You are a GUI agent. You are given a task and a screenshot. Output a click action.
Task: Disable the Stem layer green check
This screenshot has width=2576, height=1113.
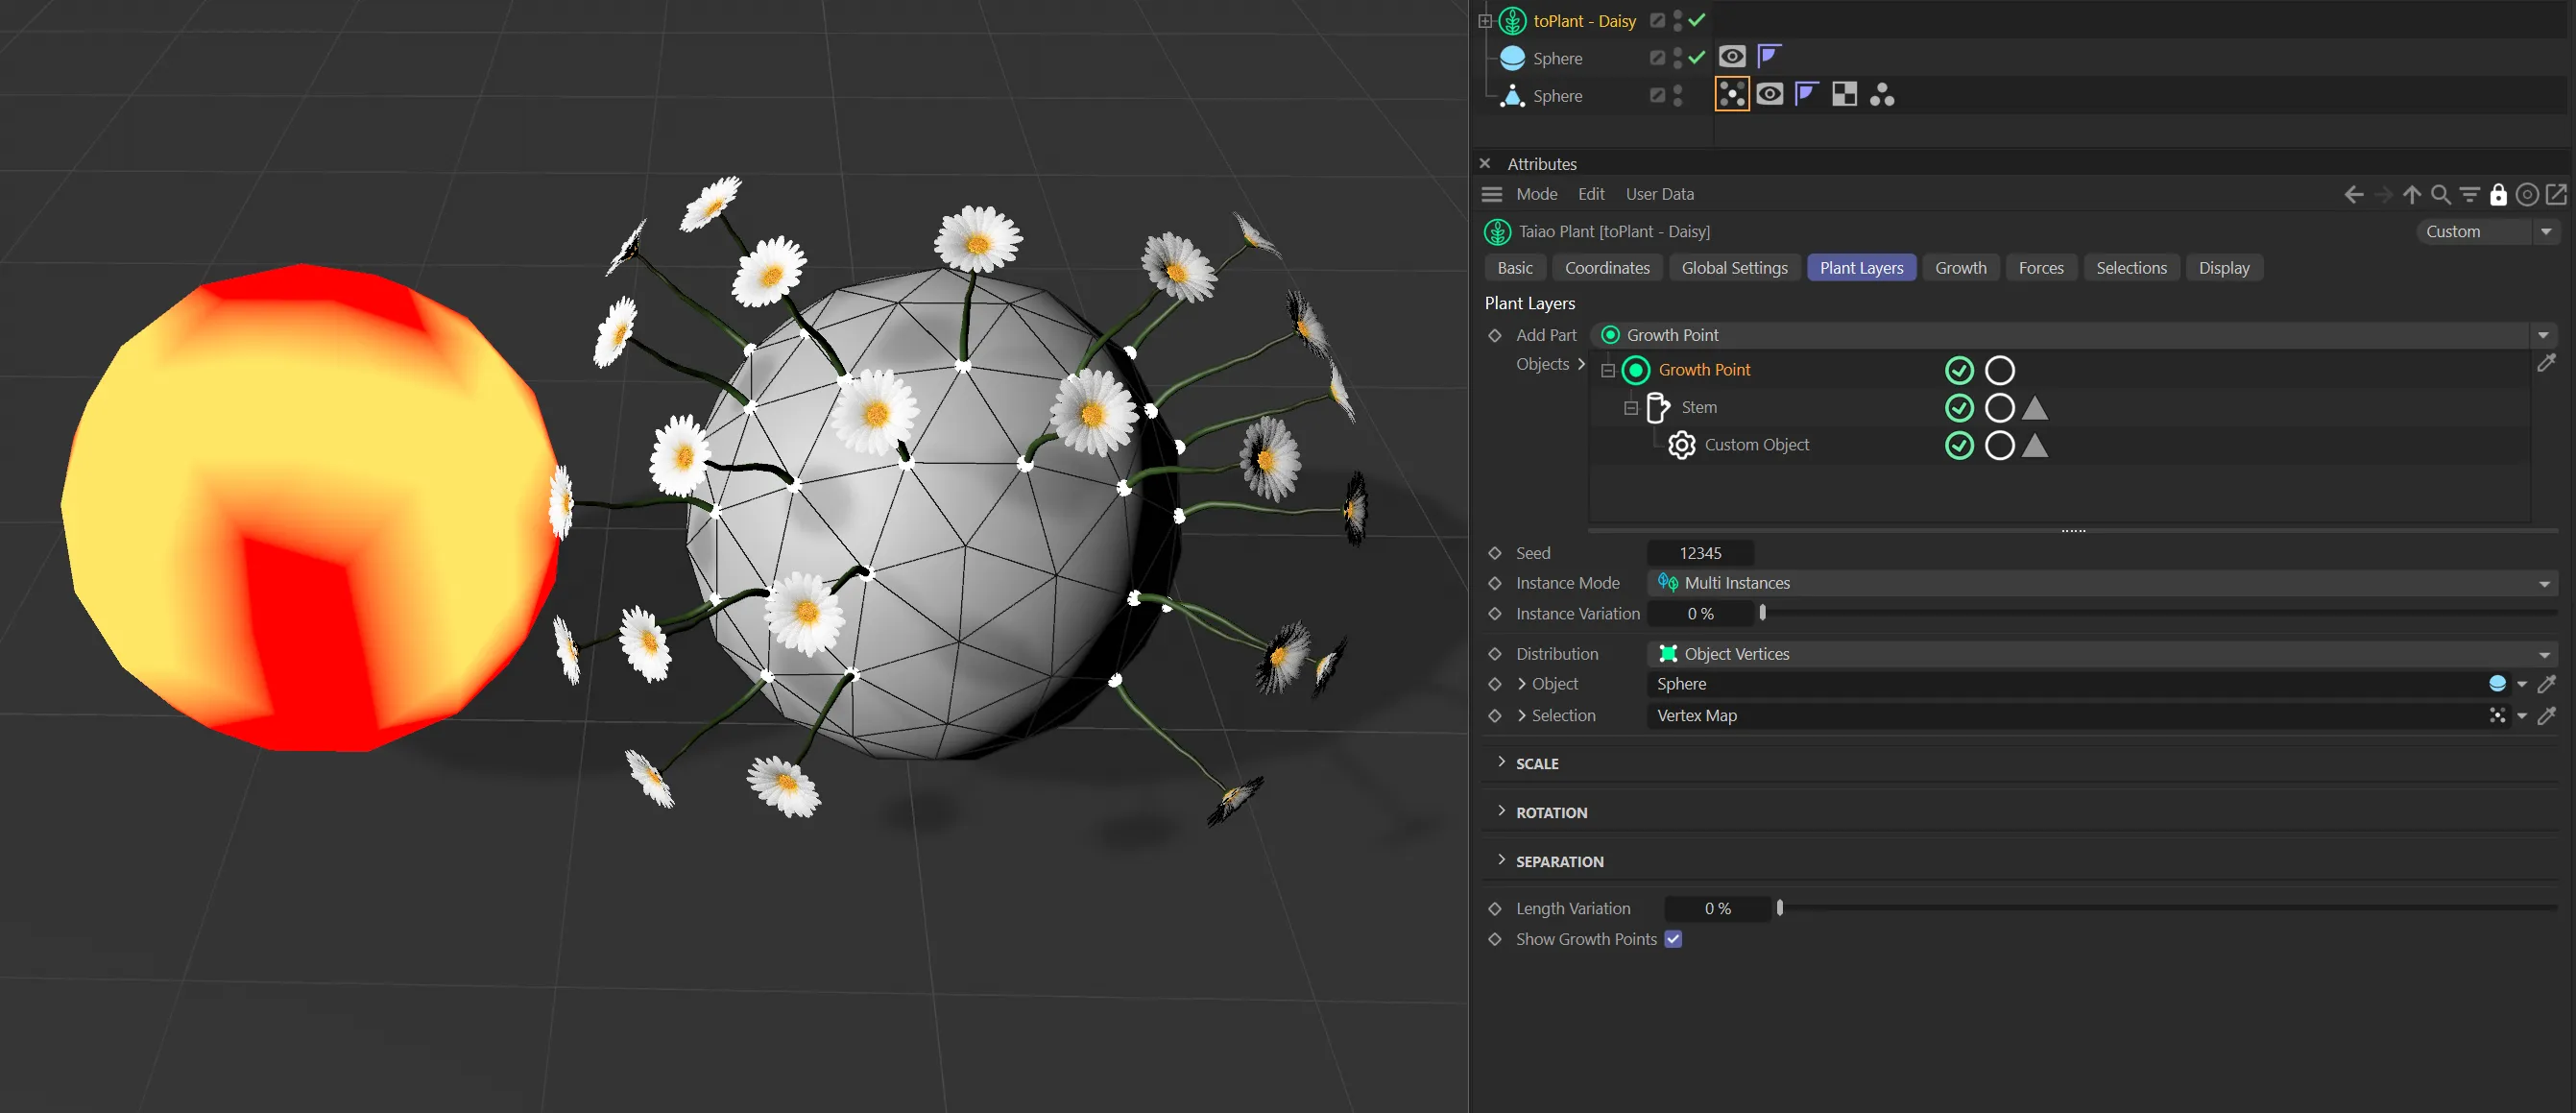click(1959, 408)
